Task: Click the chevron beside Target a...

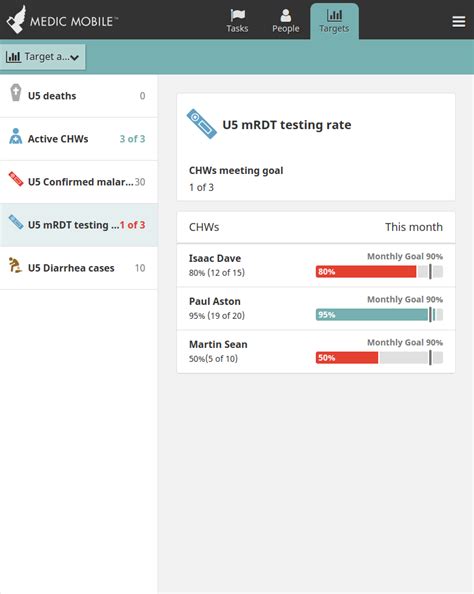Action: pos(74,58)
